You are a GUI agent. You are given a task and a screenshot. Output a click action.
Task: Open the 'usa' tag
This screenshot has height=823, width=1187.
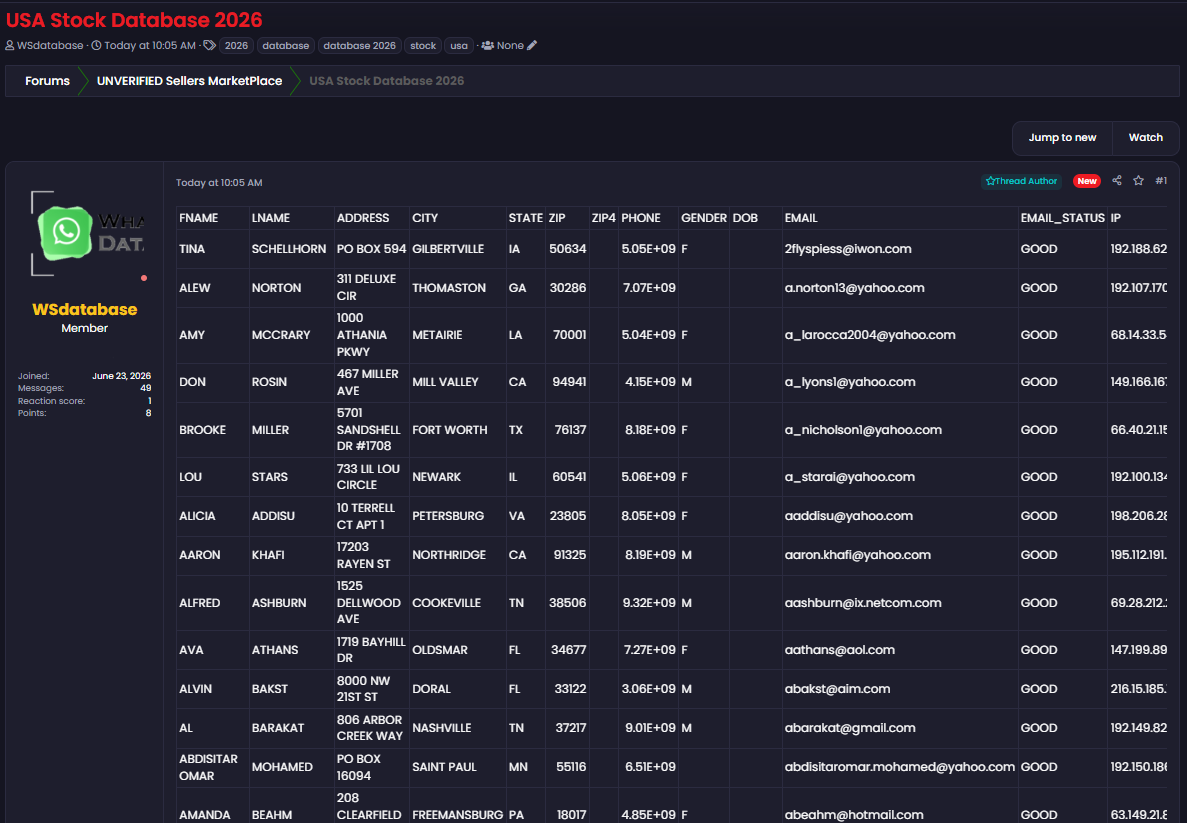point(459,45)
